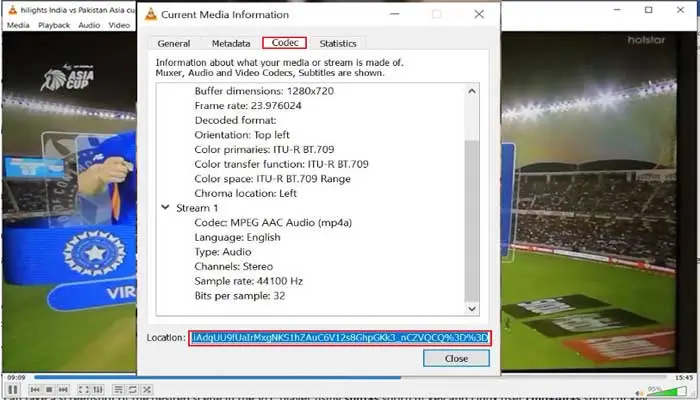Collapse the Stream 1 tree node
Viewport: 700px width, 400px height.
165,208
